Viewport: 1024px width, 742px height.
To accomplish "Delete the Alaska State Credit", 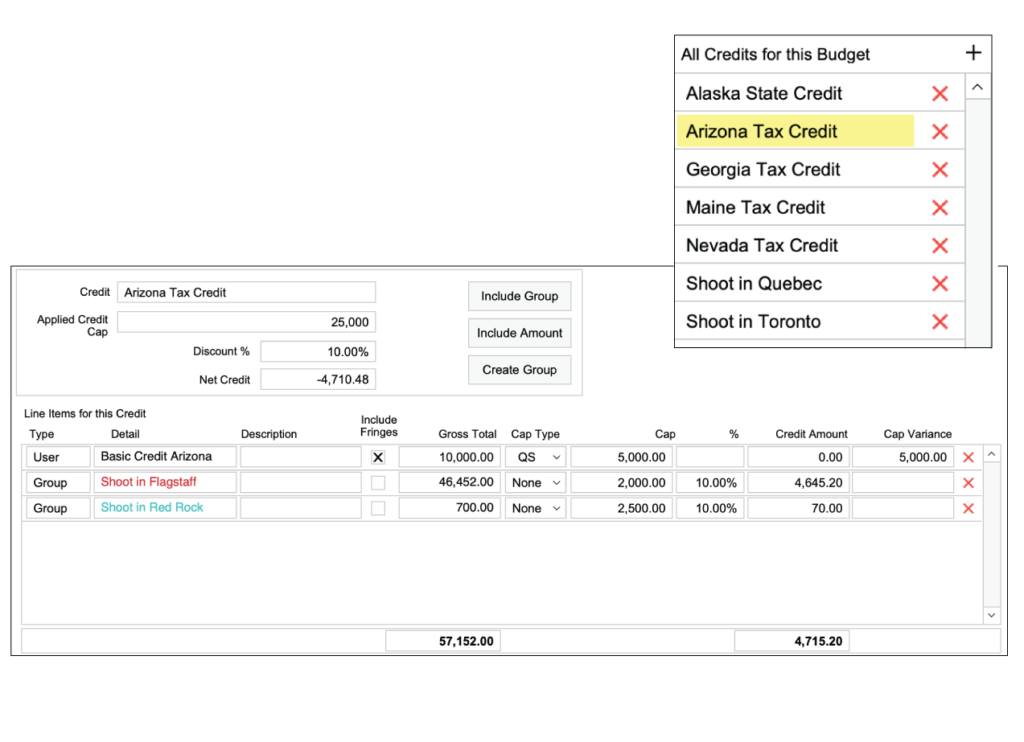I will [940, 93].
